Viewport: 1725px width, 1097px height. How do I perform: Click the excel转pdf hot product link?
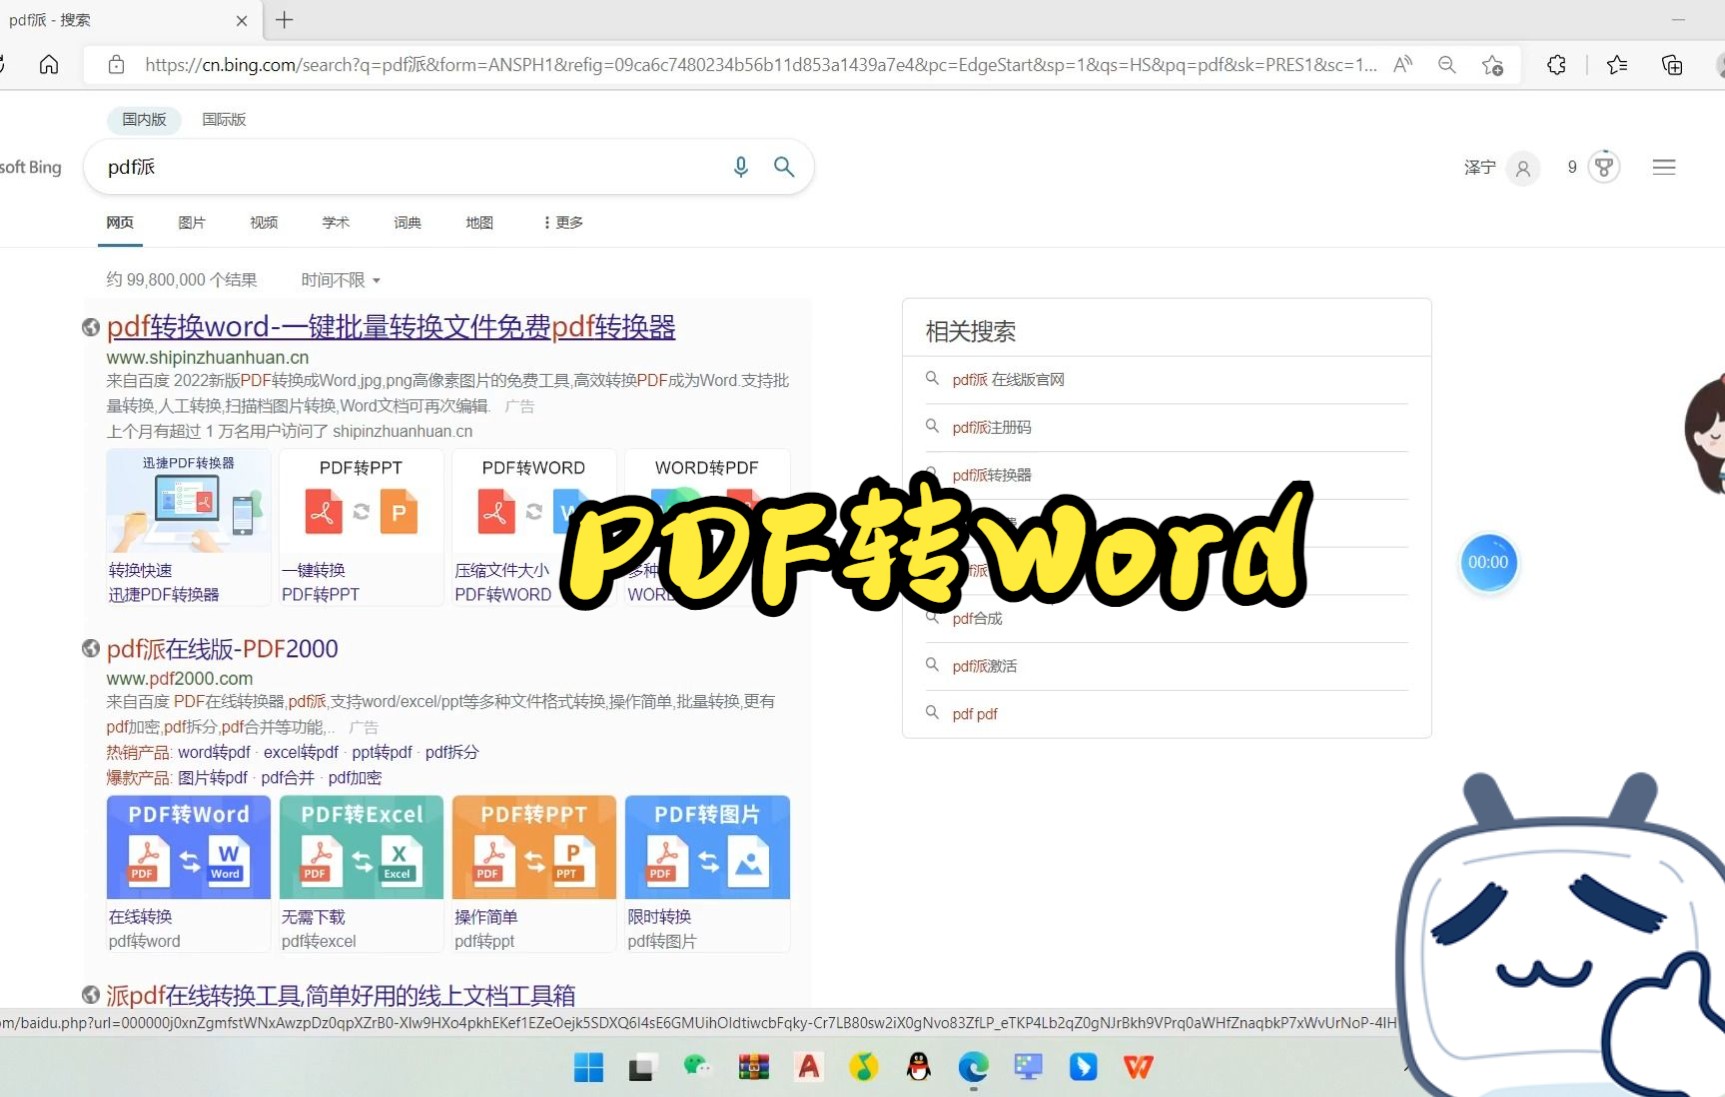pos(301,752)
